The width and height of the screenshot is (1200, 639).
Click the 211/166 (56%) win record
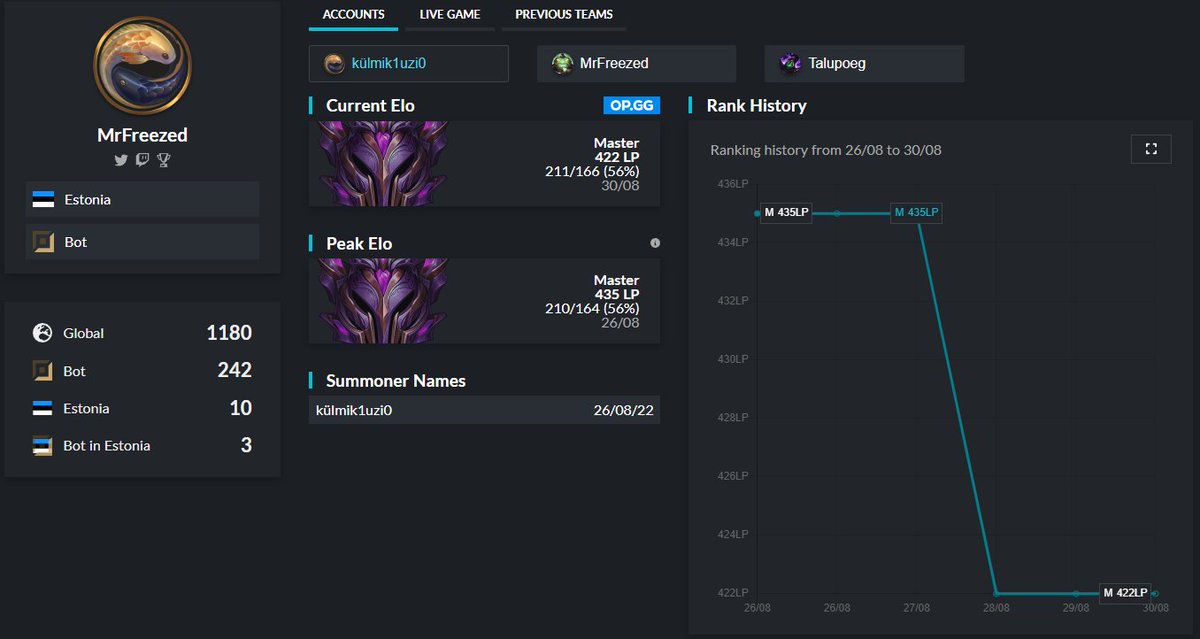592,171
